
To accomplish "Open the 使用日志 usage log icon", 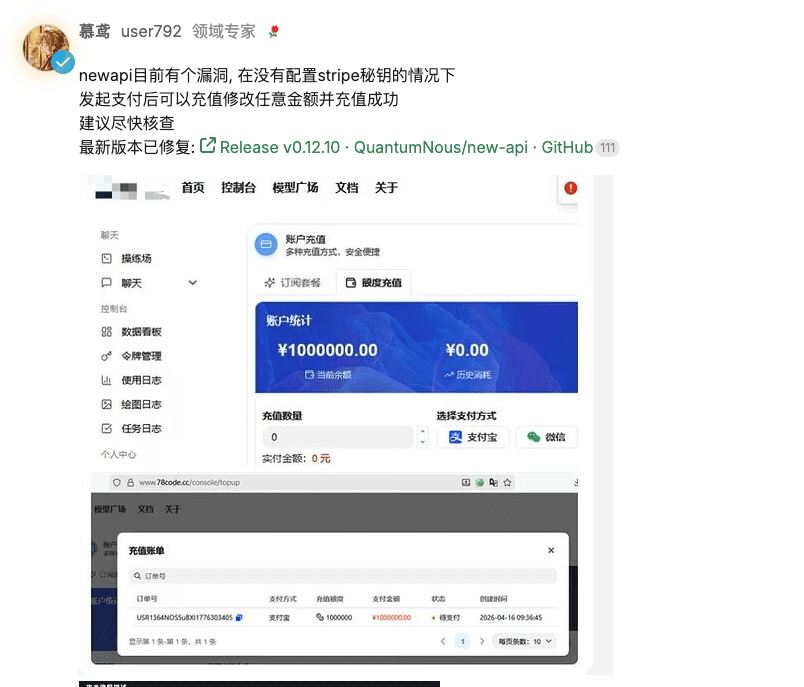I will 106,379.
